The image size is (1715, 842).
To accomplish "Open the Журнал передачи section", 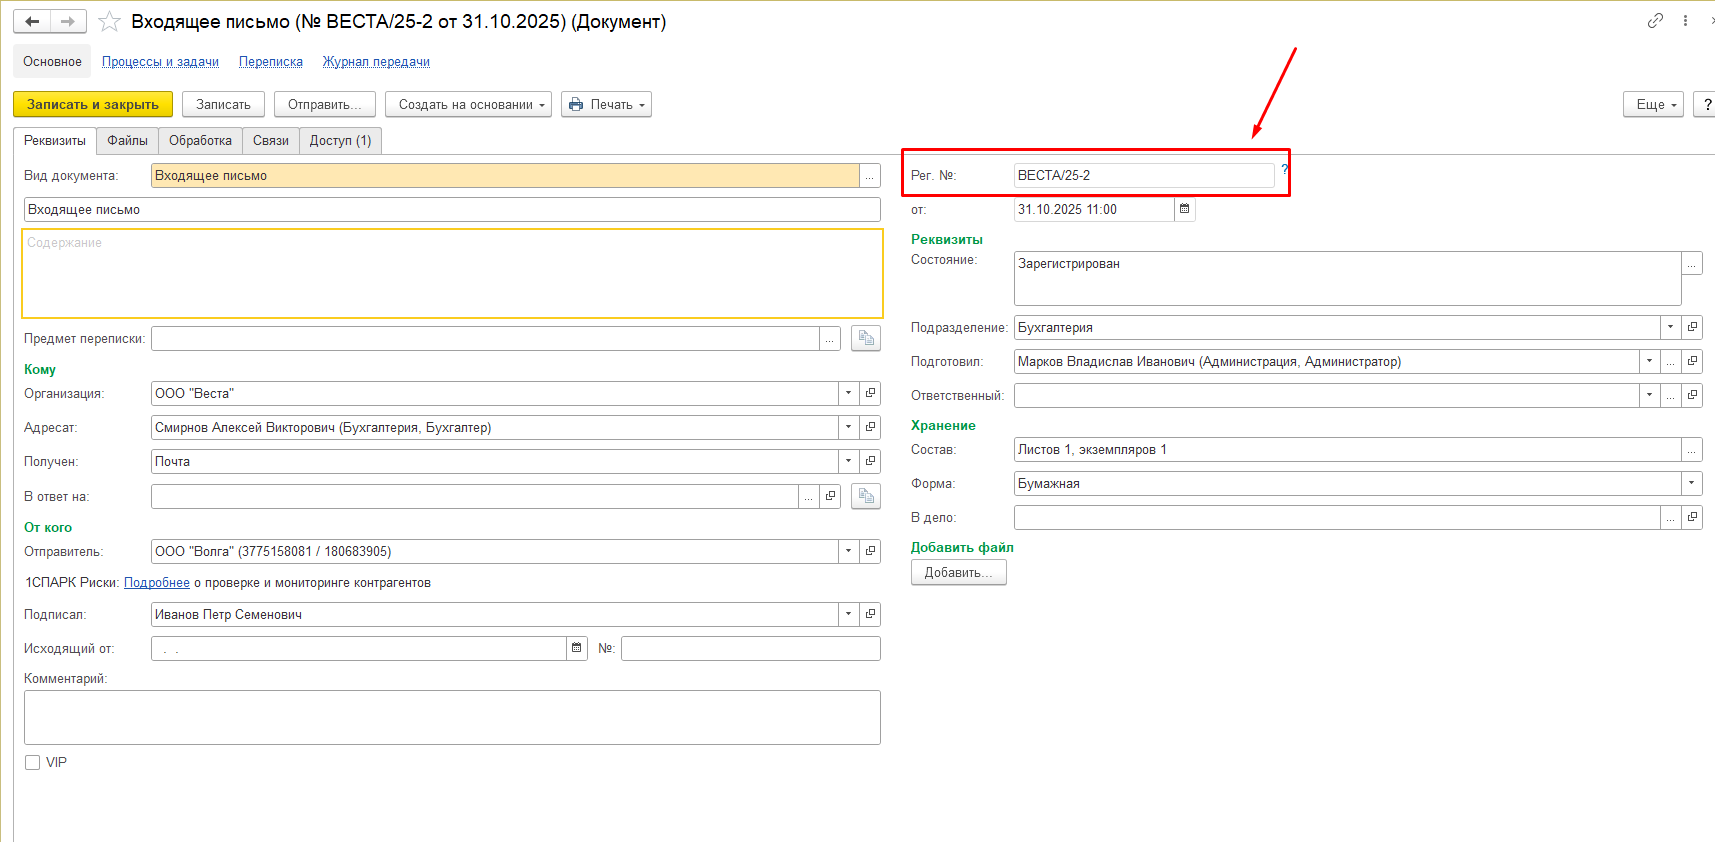I will pyautogui.click(x=376, y=61).
